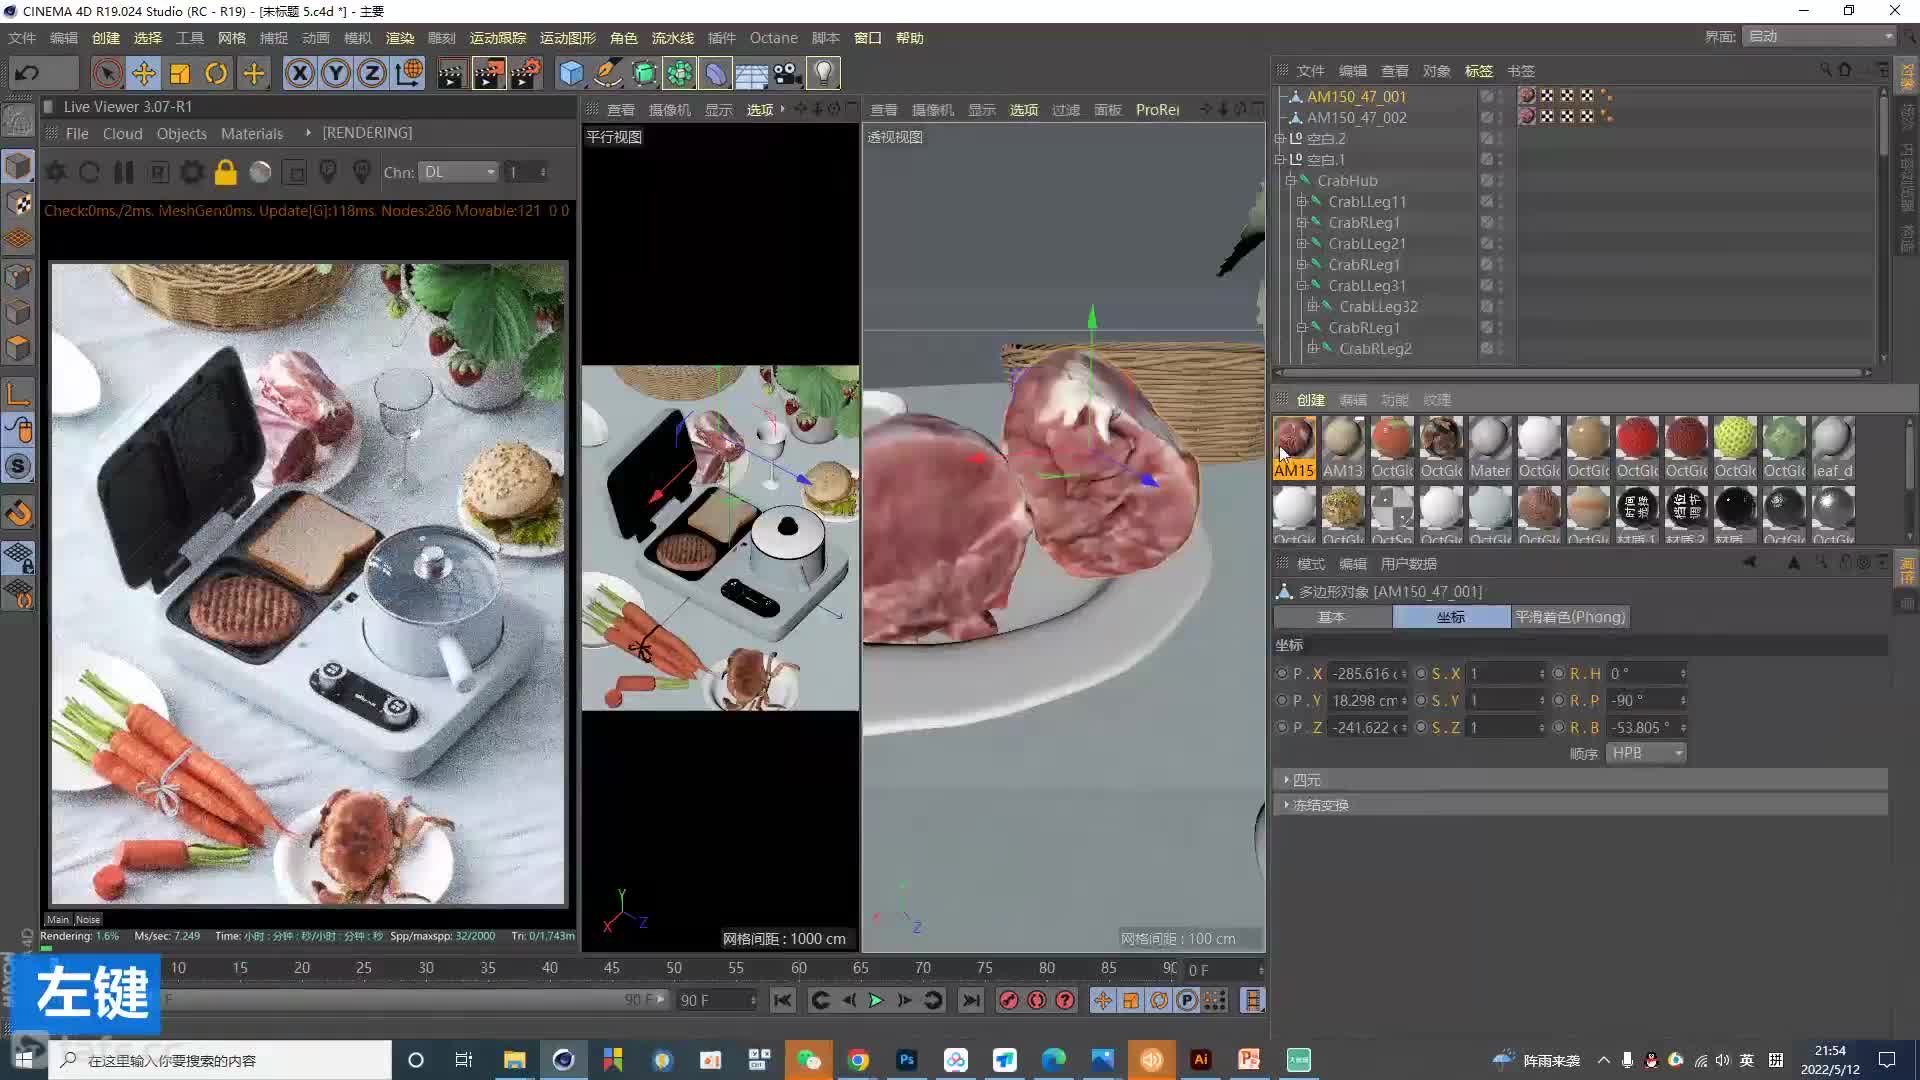Click Live Viewer lock icon

[x=226, y=172]
